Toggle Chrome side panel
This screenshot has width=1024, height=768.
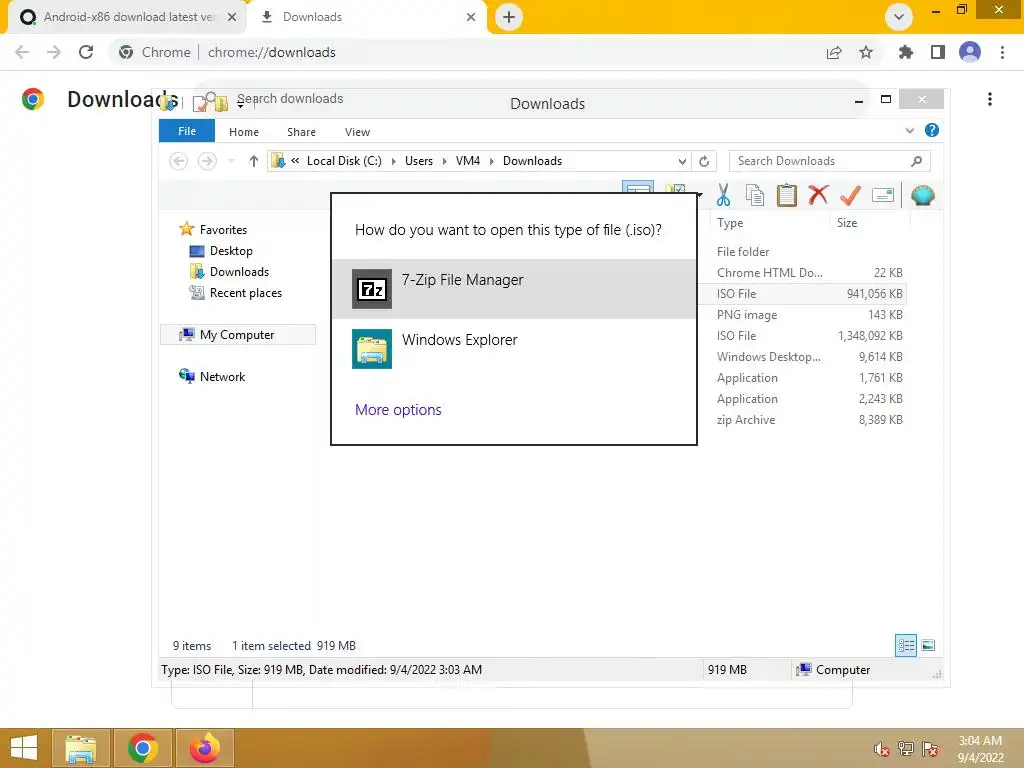click(938, 52)
